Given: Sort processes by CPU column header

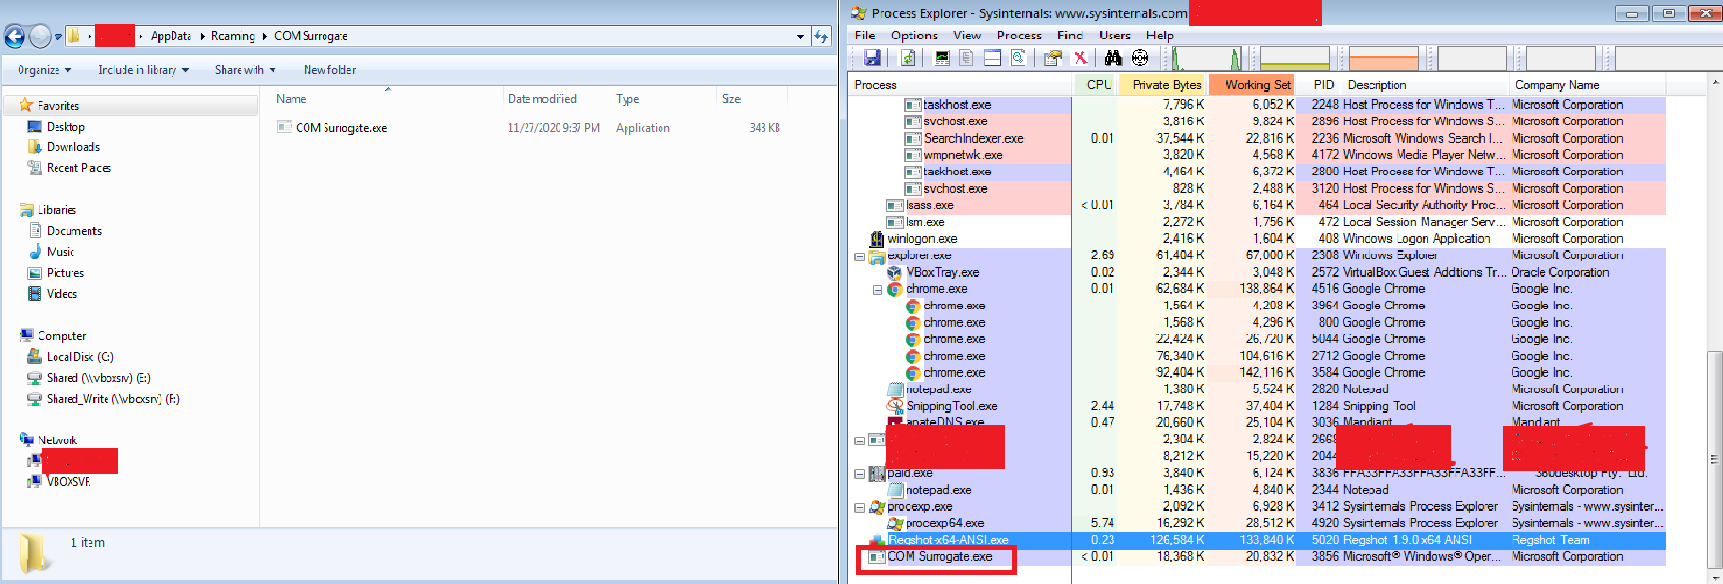Looking at the screenshot, I should click(x=1097, y=85).
